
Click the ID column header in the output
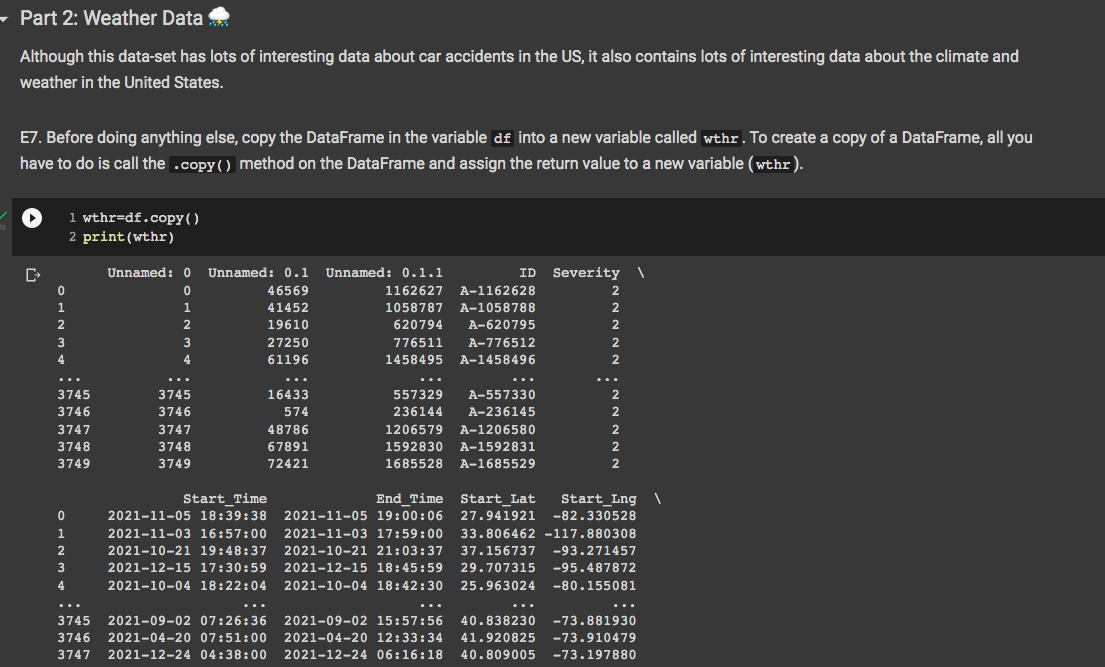527,272
